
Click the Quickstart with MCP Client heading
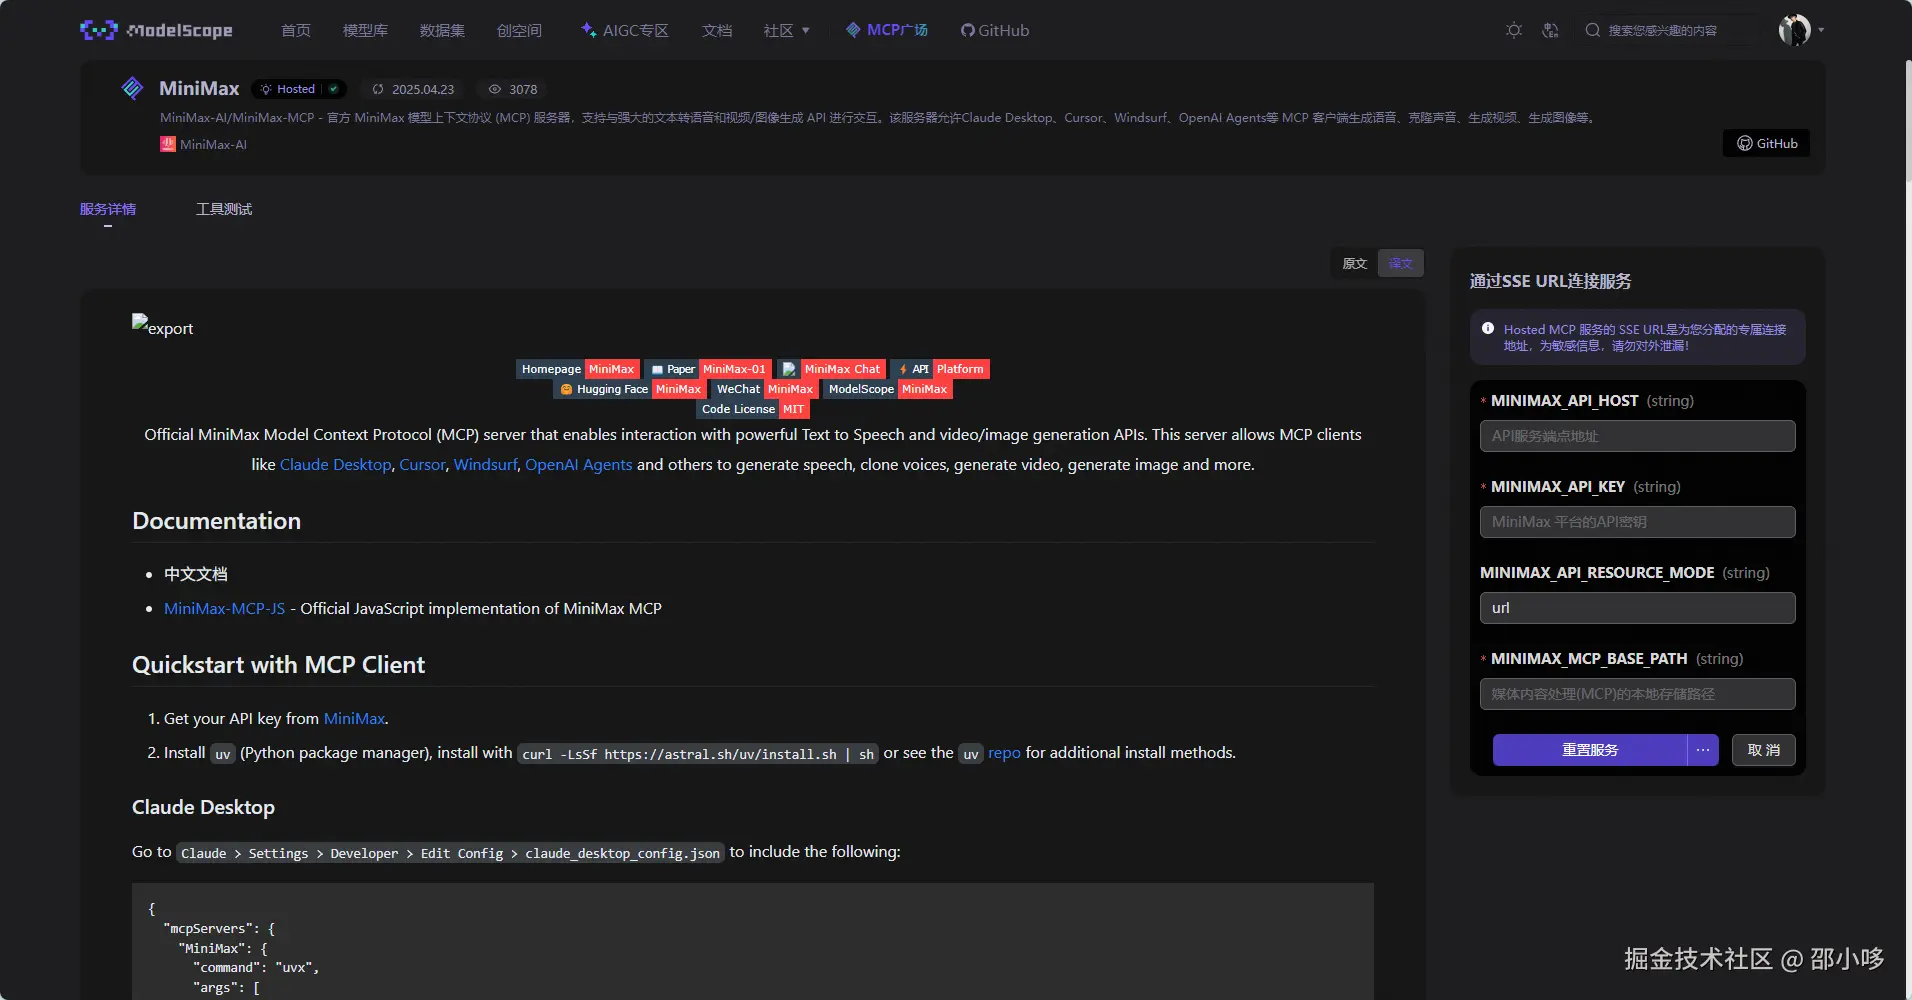click(x=278, y=665)
